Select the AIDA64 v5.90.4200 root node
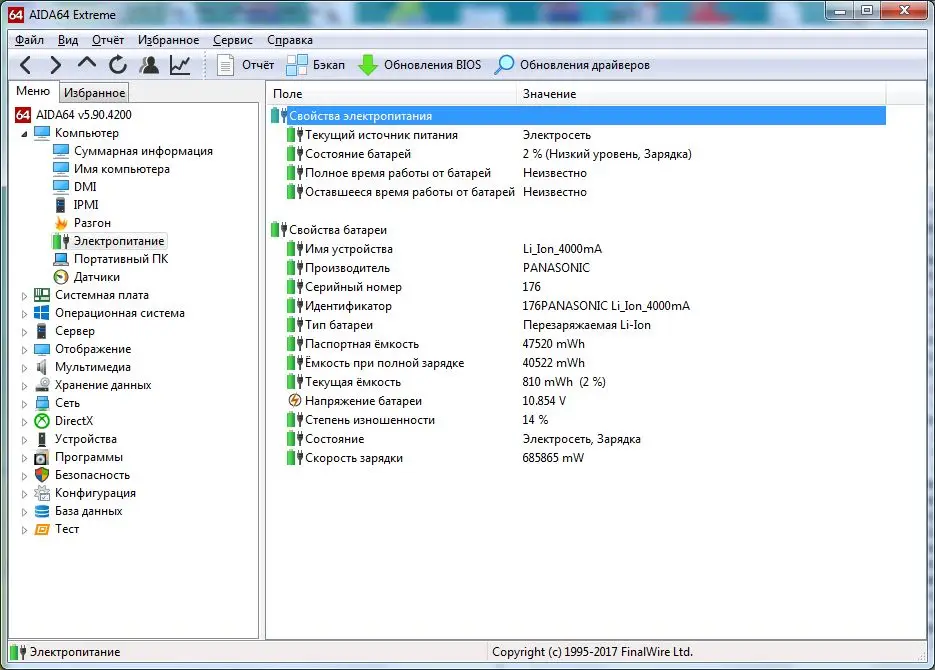Screen dimensions: 935x670 83,114
